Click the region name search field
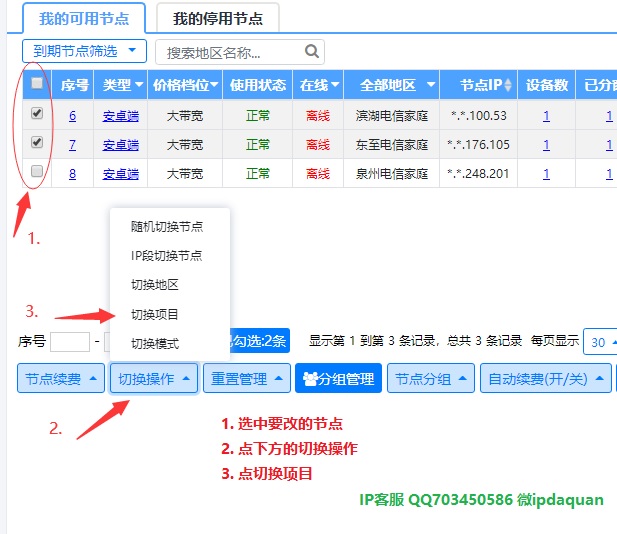This screenshot has height=534, width=617. (233, 52)
